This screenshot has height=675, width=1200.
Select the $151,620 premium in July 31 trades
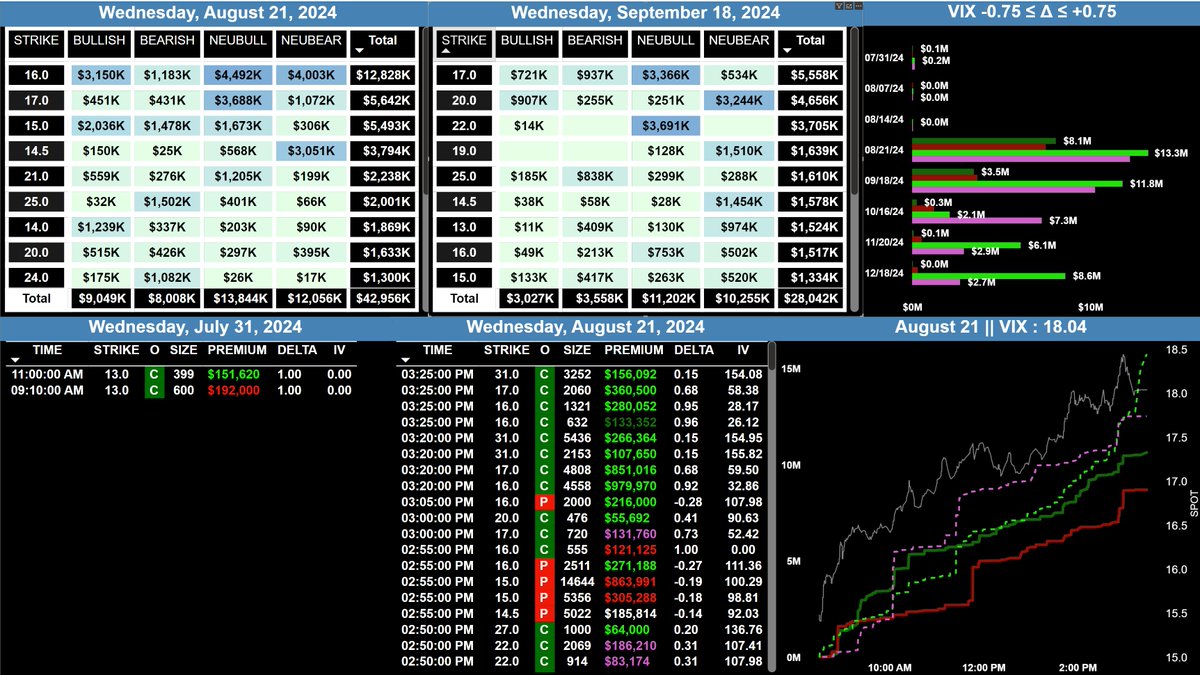pos(233,374)
